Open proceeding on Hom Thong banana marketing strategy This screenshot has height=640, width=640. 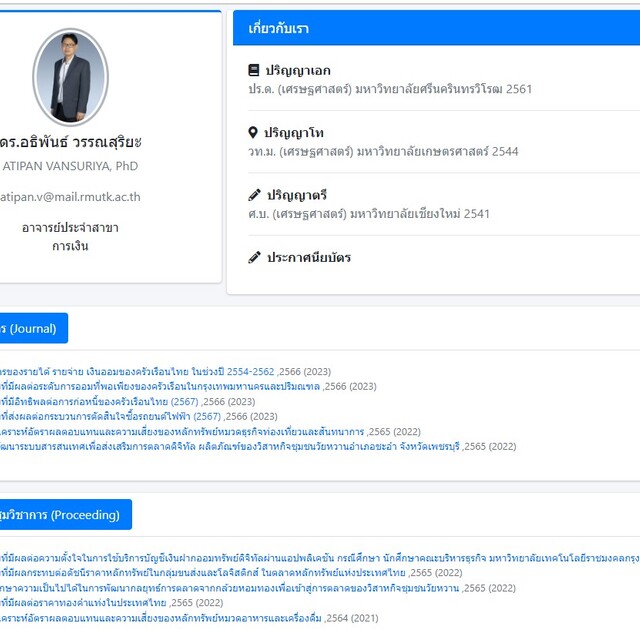pos(230,588)
